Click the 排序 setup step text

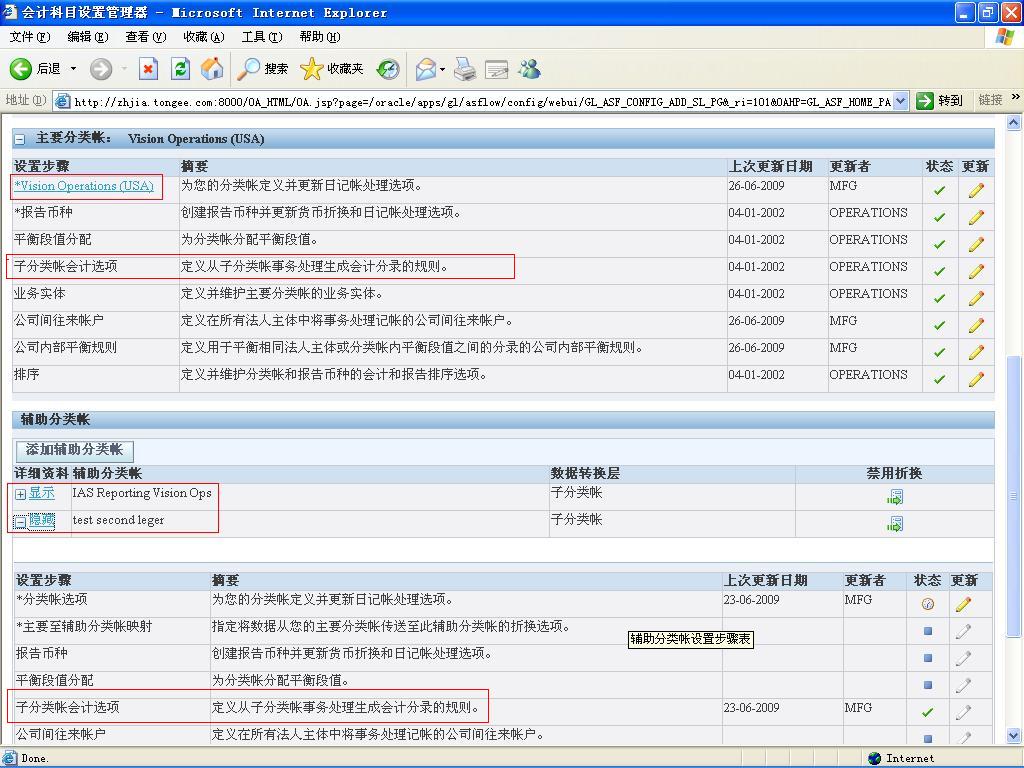[x=27, y=375]
